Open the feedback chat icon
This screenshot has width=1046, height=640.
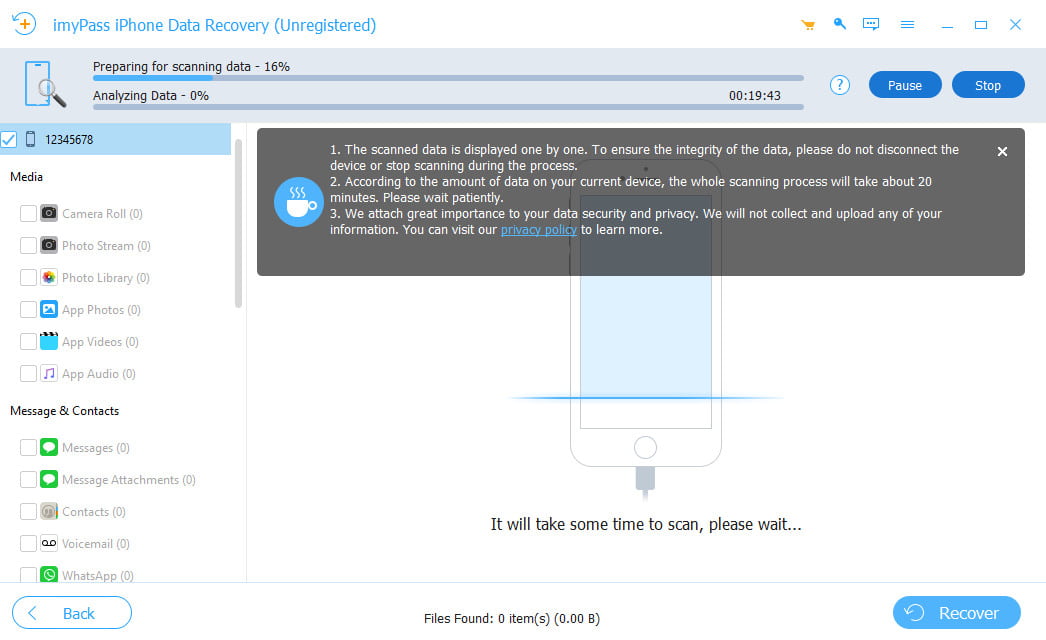click(x=871, y=25)
